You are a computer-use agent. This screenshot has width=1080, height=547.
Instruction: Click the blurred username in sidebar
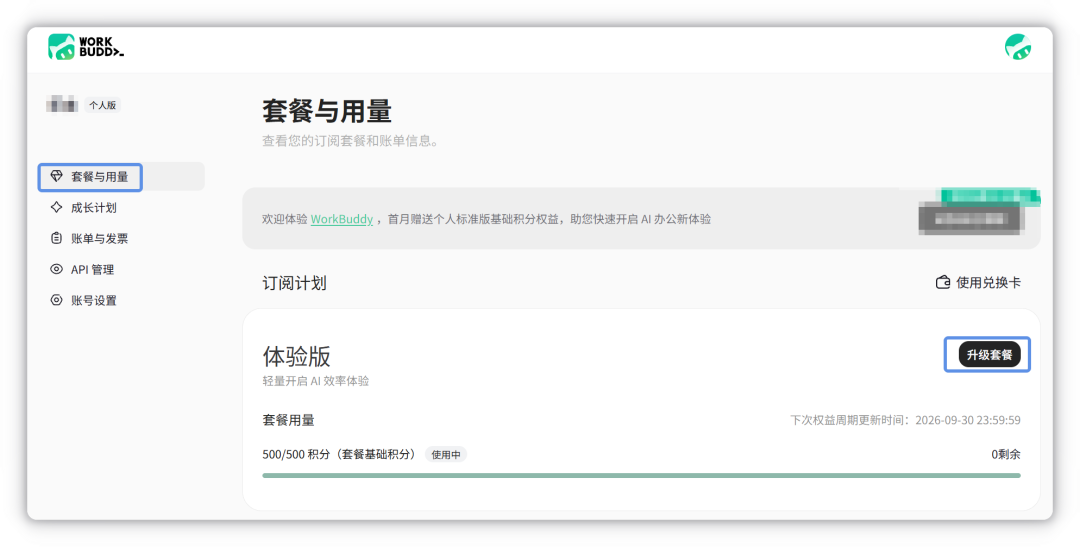click(62, 105)
